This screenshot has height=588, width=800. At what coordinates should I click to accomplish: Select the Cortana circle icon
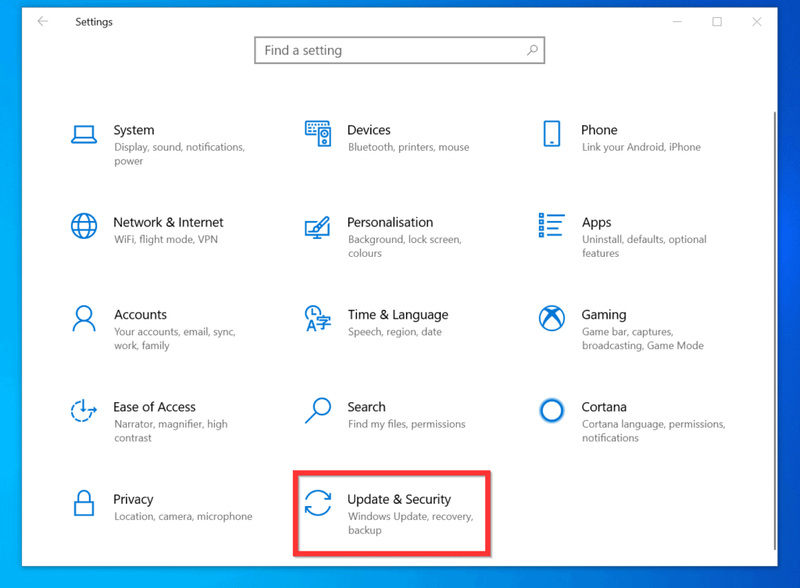(x=552, y=410)
